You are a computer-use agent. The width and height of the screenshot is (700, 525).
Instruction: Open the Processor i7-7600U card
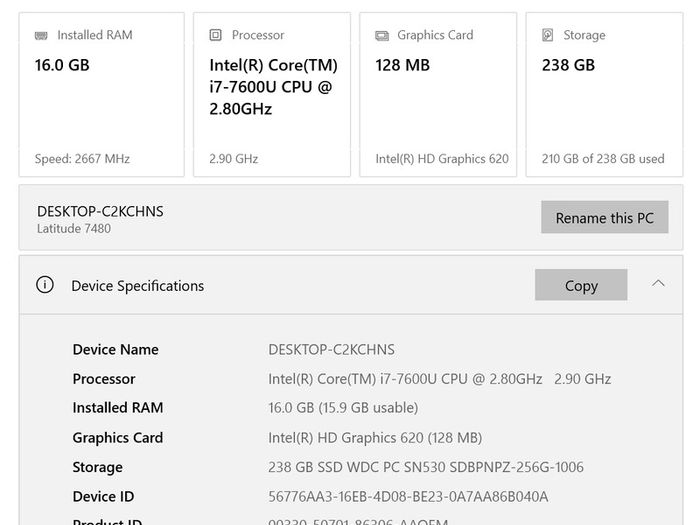272,95
